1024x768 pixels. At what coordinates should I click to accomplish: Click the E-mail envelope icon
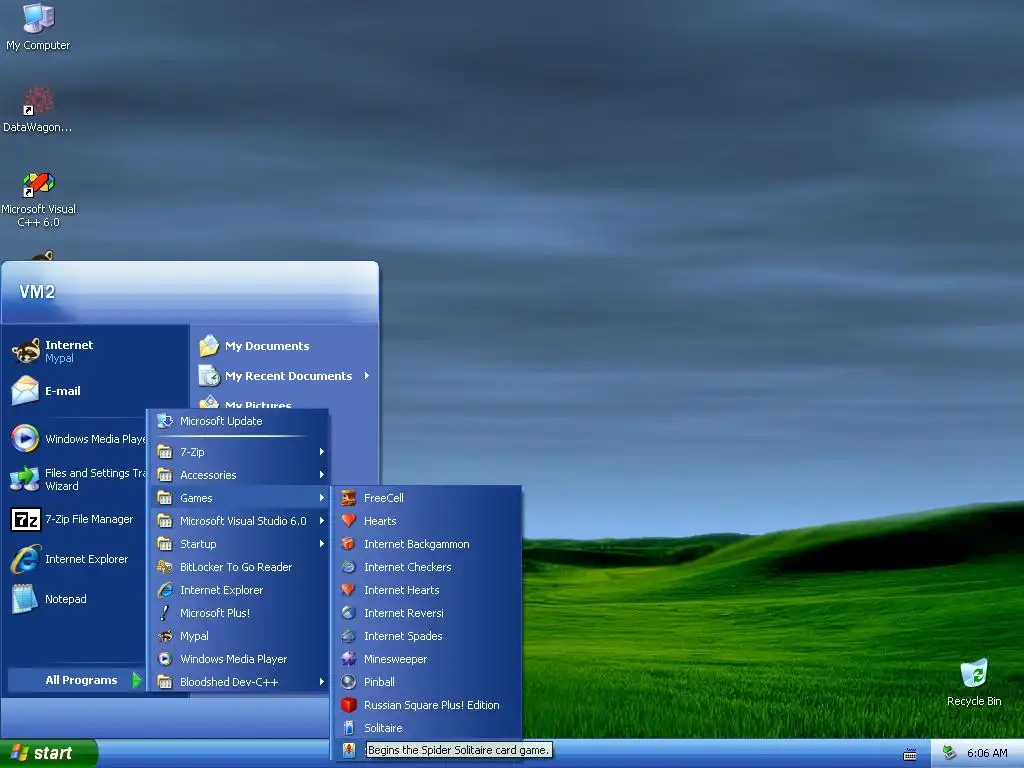[x=25, y=391]
